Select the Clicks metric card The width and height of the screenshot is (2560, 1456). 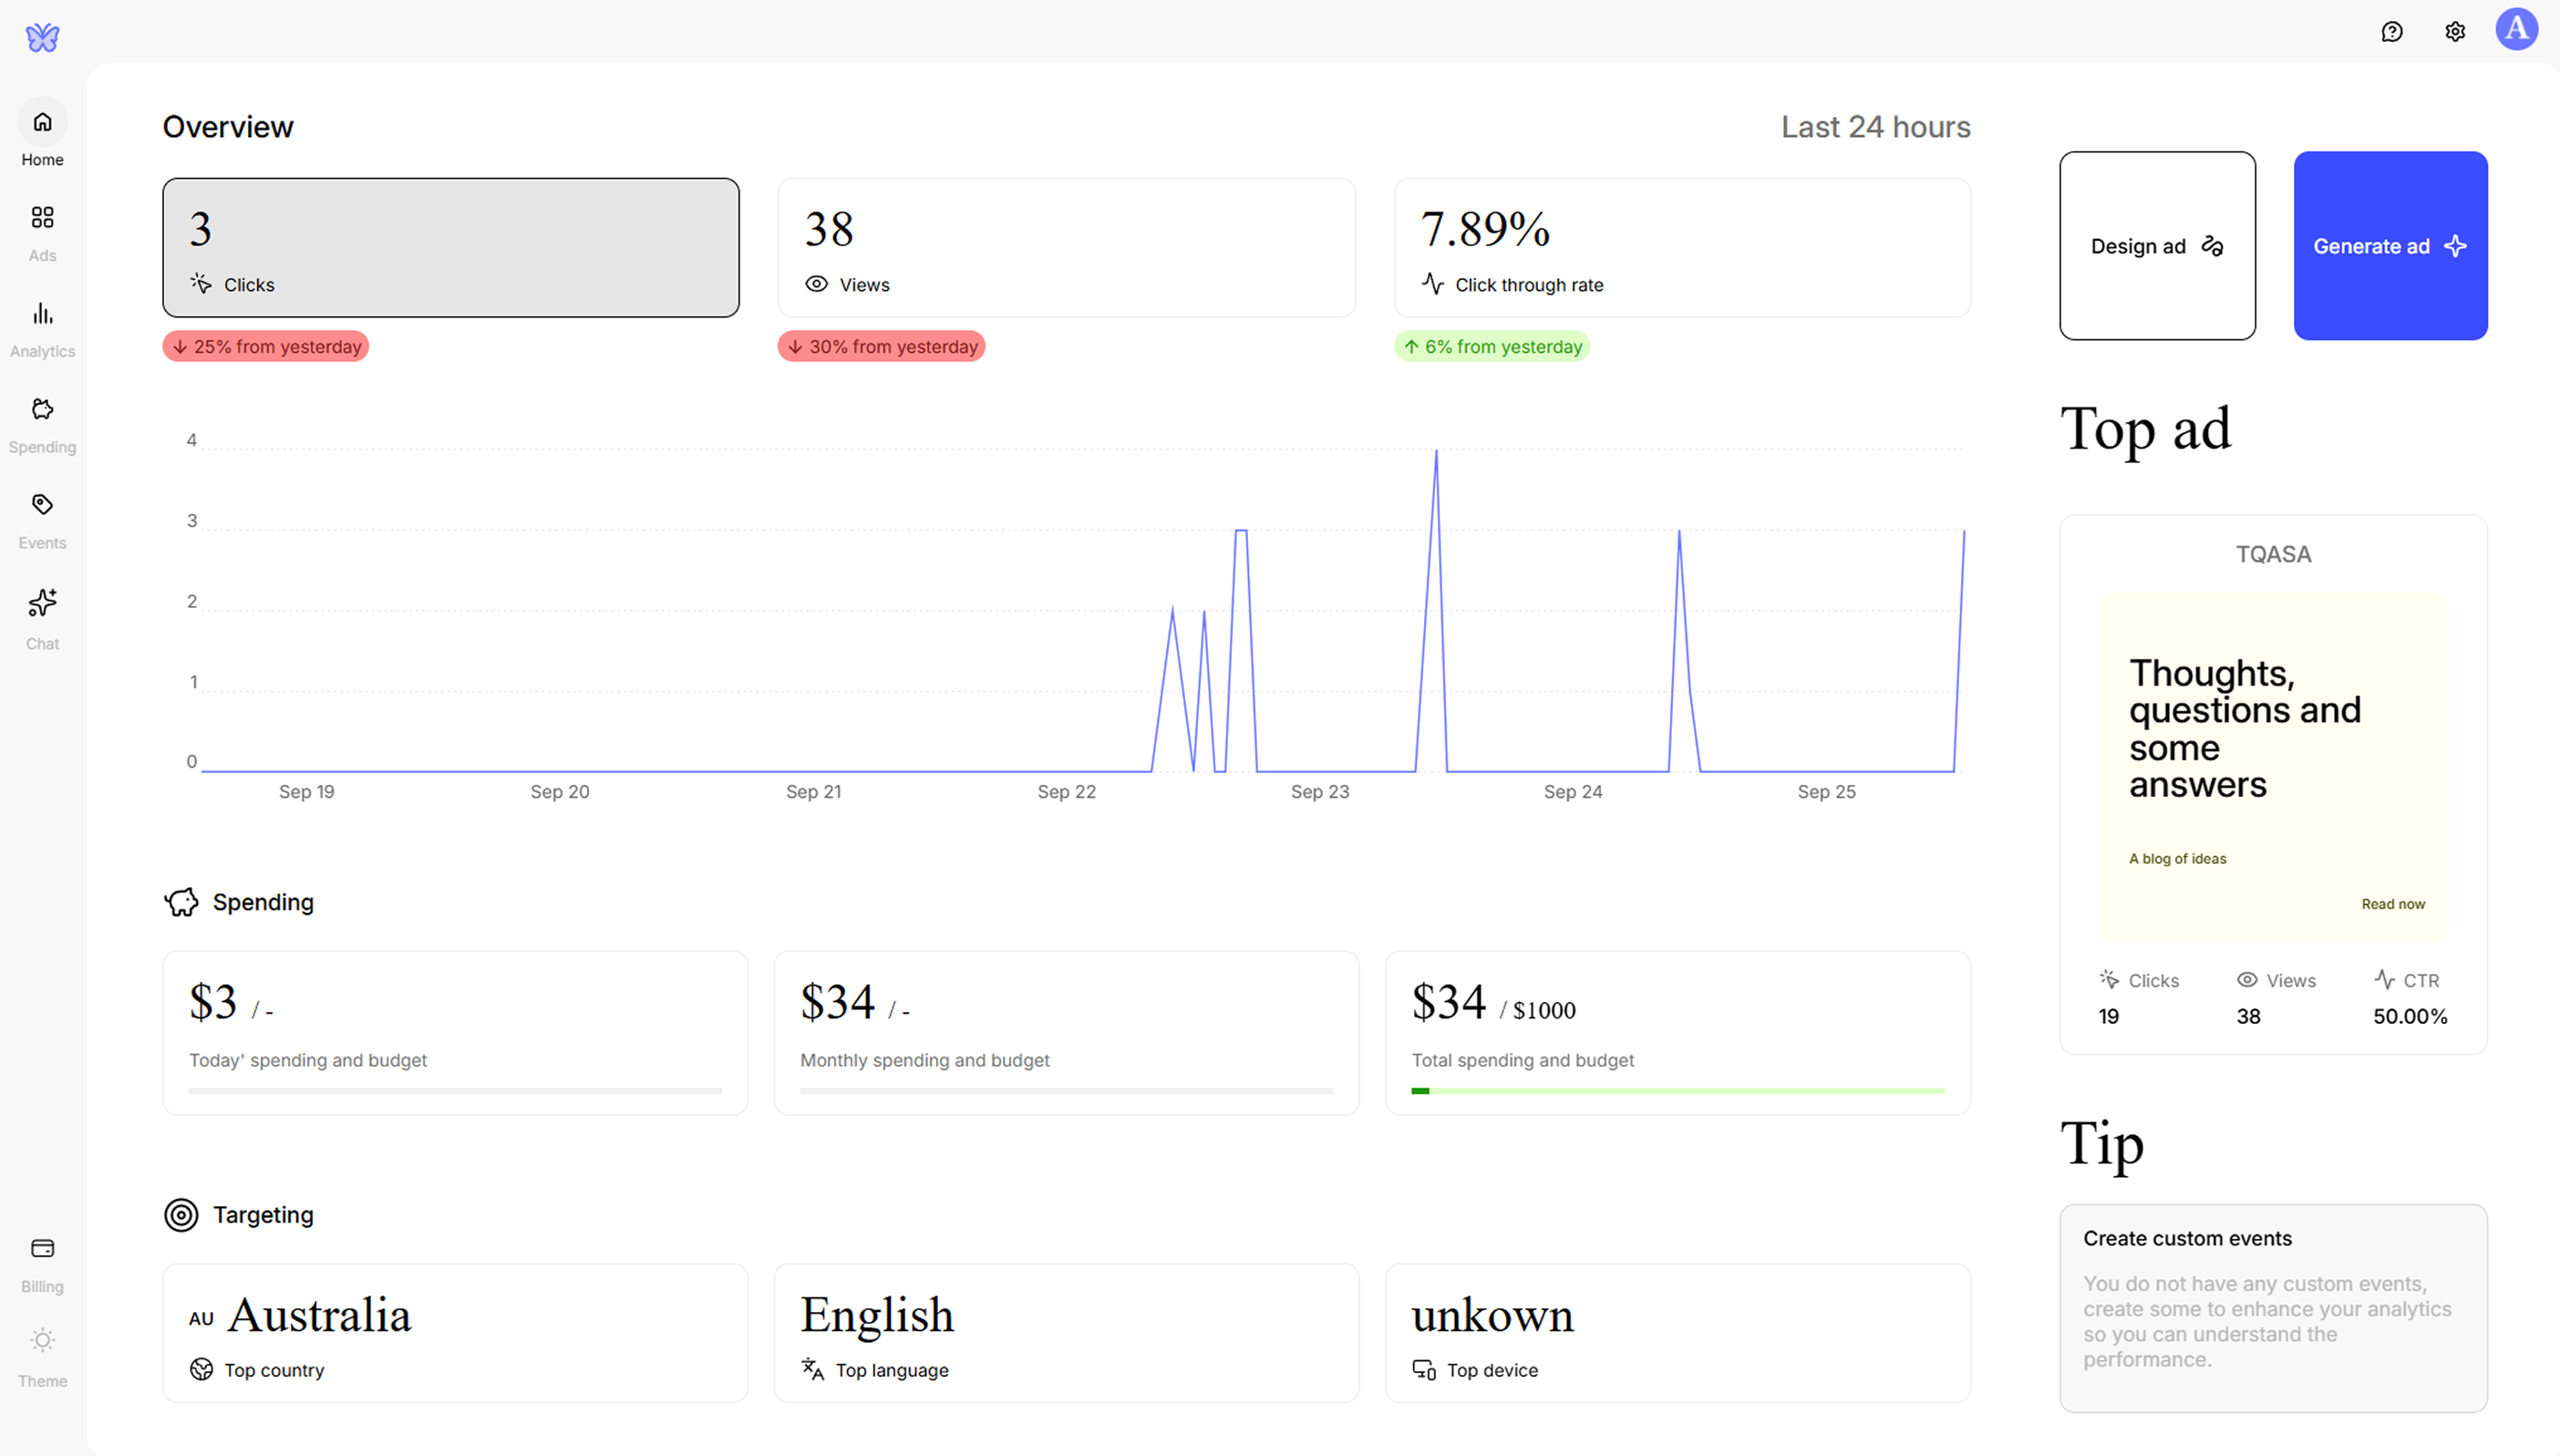click(x=450, y=247)
